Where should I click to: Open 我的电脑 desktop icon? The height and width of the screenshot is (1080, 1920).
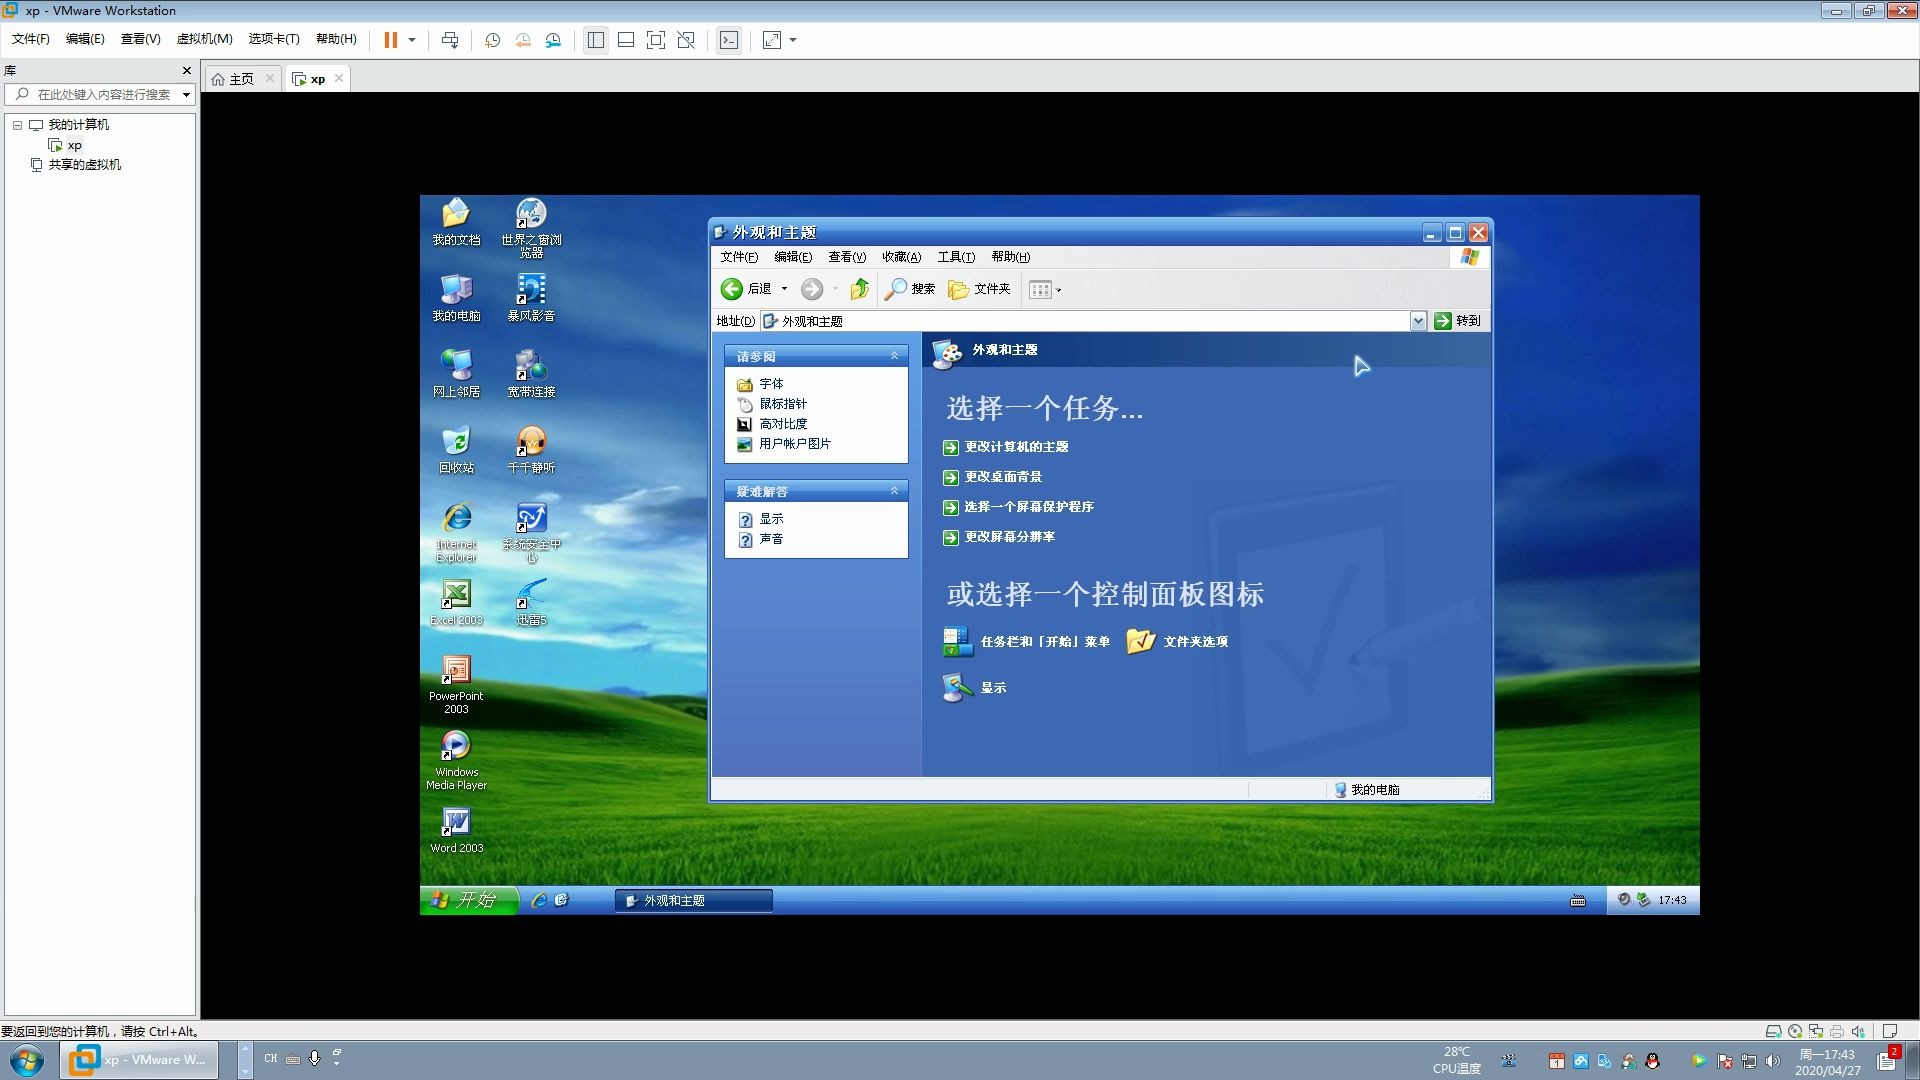point(456,298)
